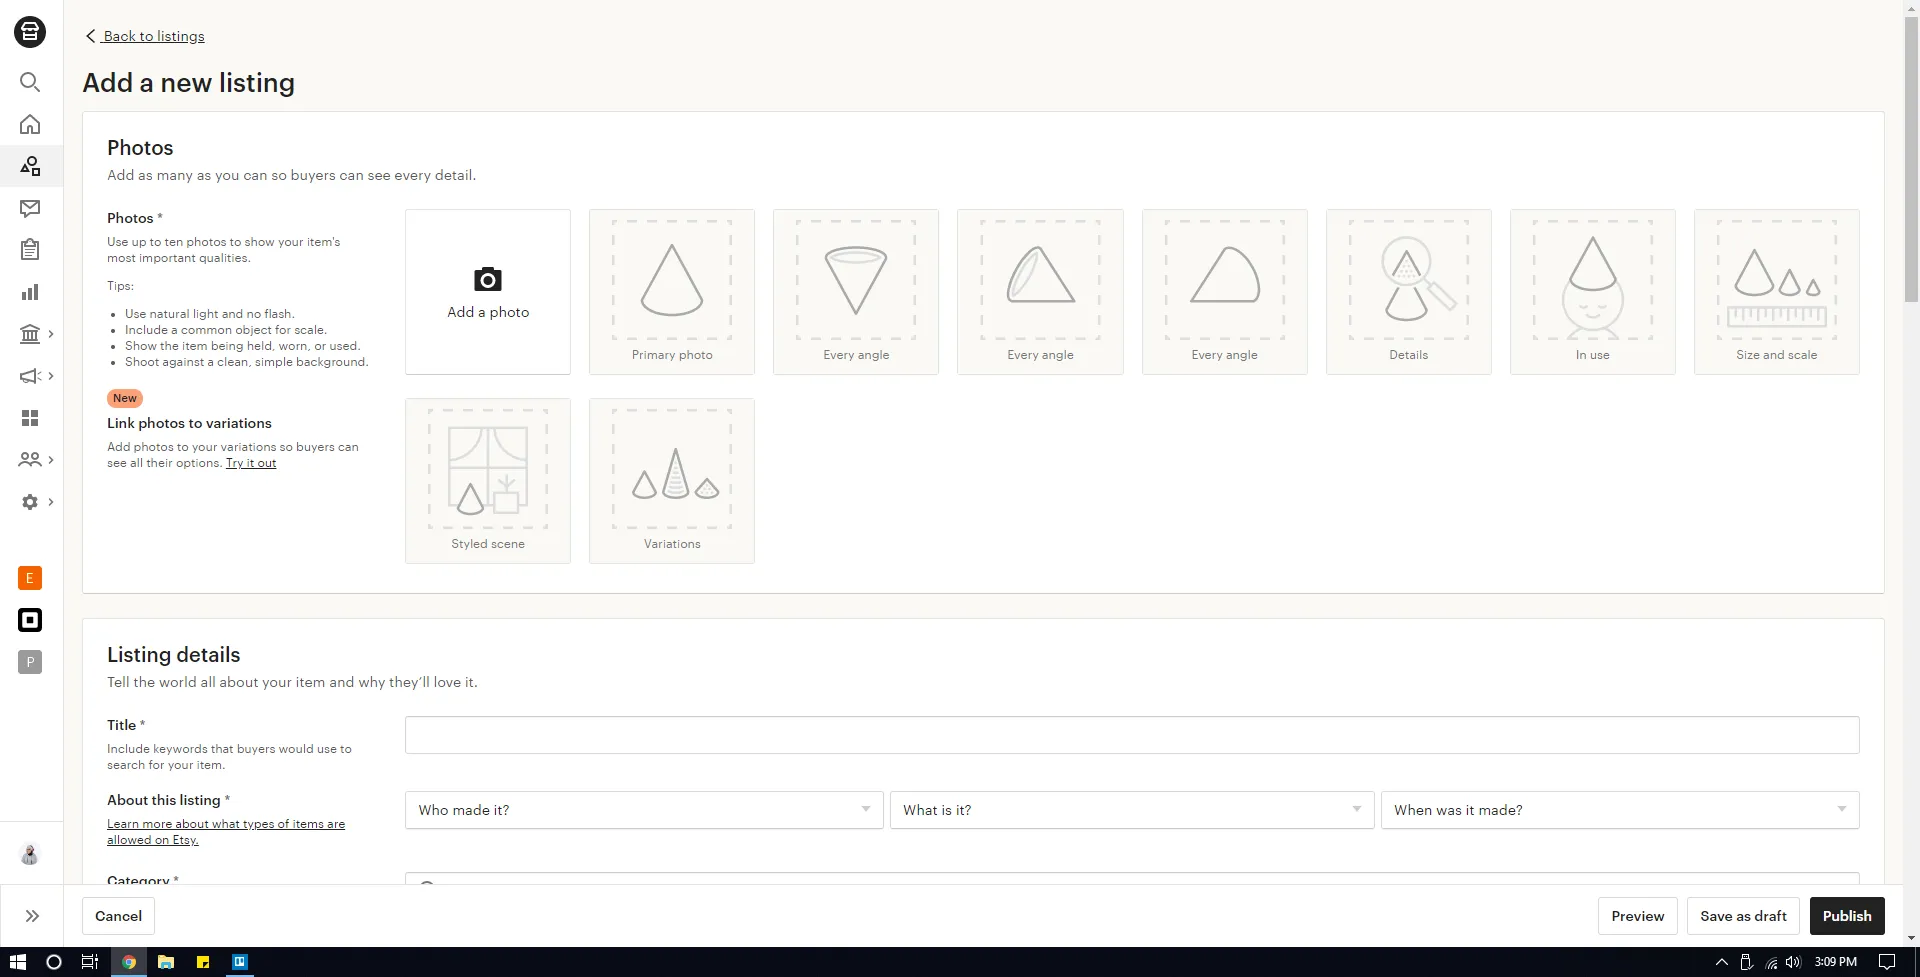Image resolution: width=1920 pixels, height=977 pixels.
Task: Select the Square sales channel icon
Action: click(x=30, y=620)
